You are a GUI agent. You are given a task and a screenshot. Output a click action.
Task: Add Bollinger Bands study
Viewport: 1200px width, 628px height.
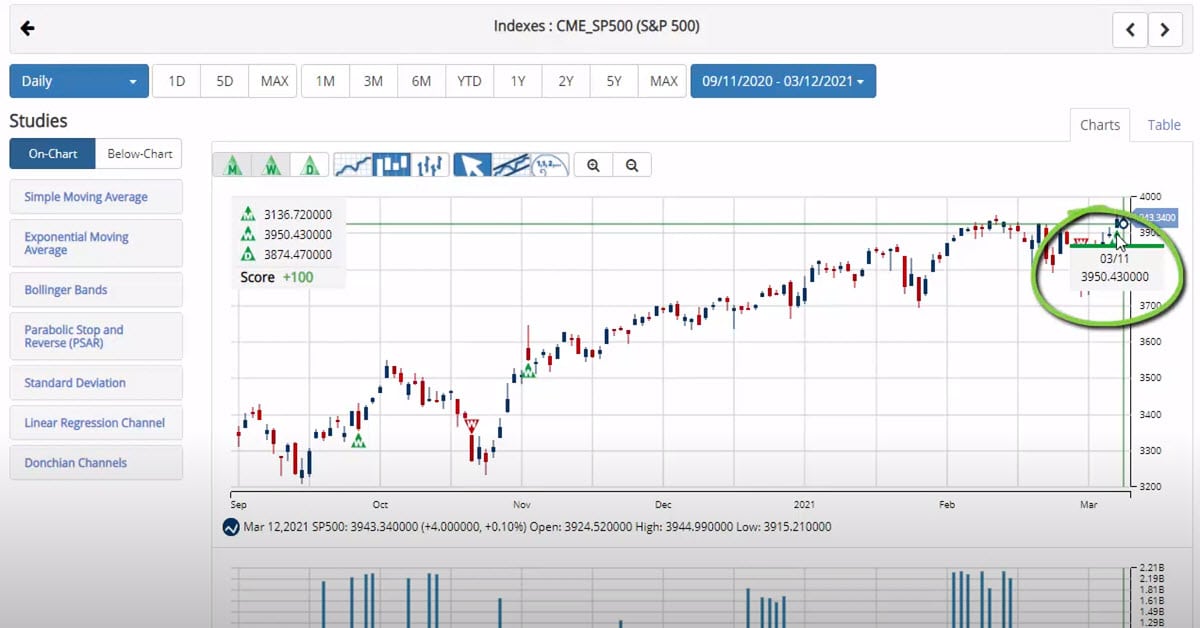(x=96, y=290)
